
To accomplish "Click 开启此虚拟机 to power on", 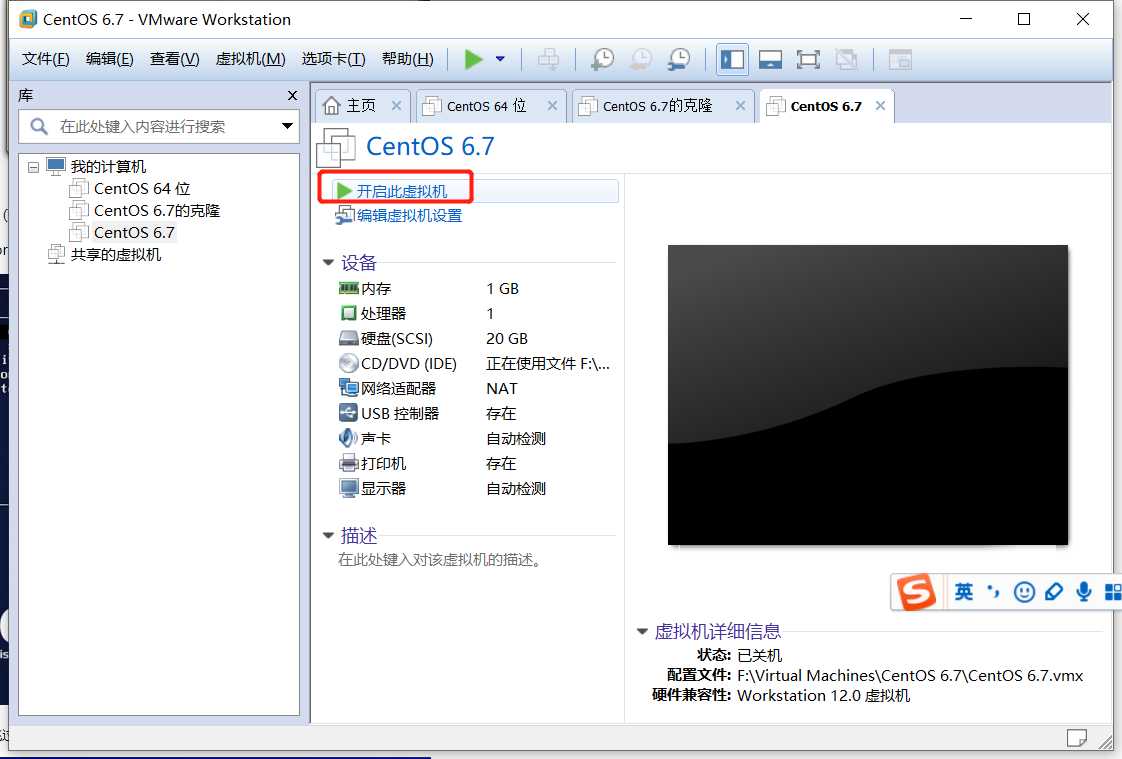I will (401, 191).
